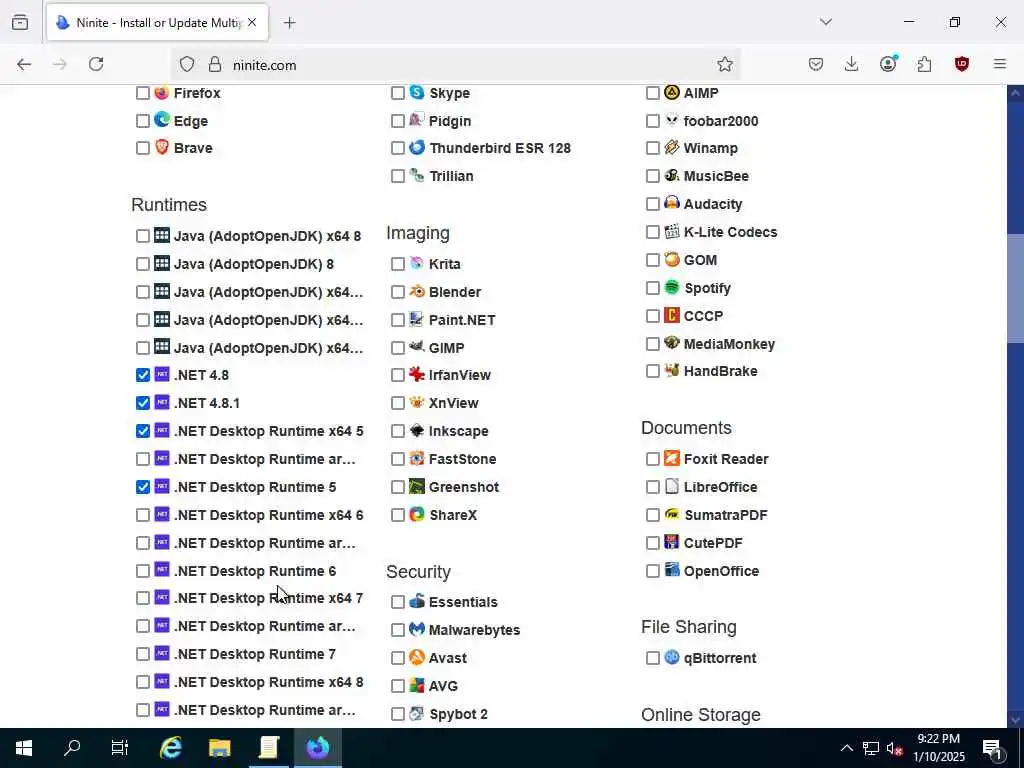Screen dimensions: 1024x768
Task: Open Firefox View pinned icon
Action: 20,22
